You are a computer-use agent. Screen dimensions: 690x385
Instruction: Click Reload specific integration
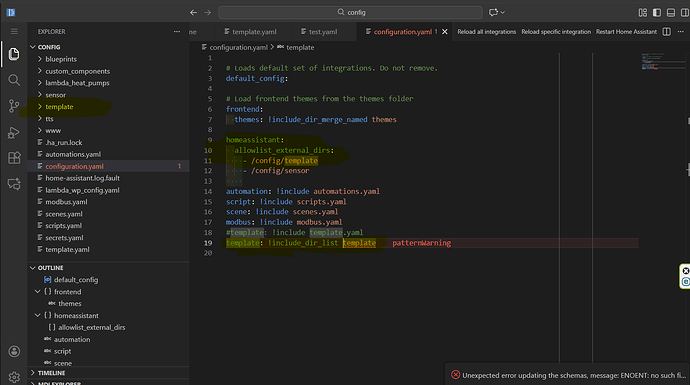click(x=556, y=32)
